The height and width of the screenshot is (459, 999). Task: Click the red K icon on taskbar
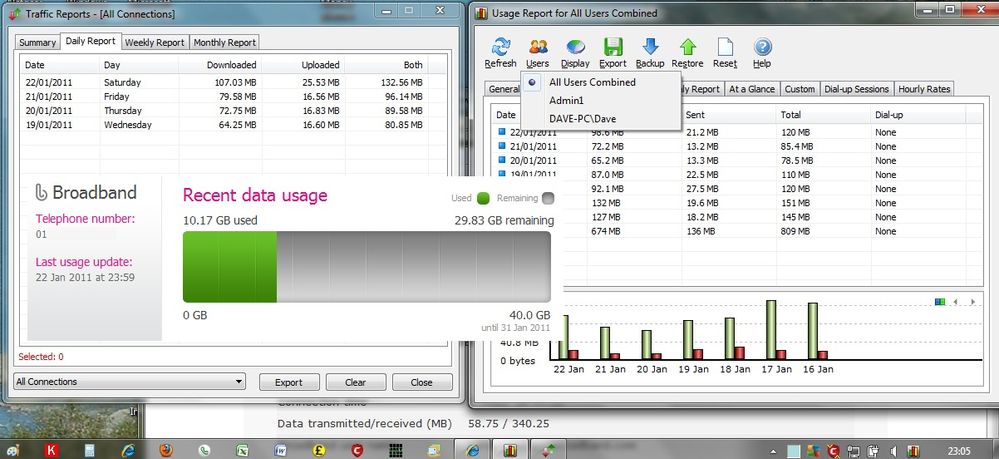(51, 449)
